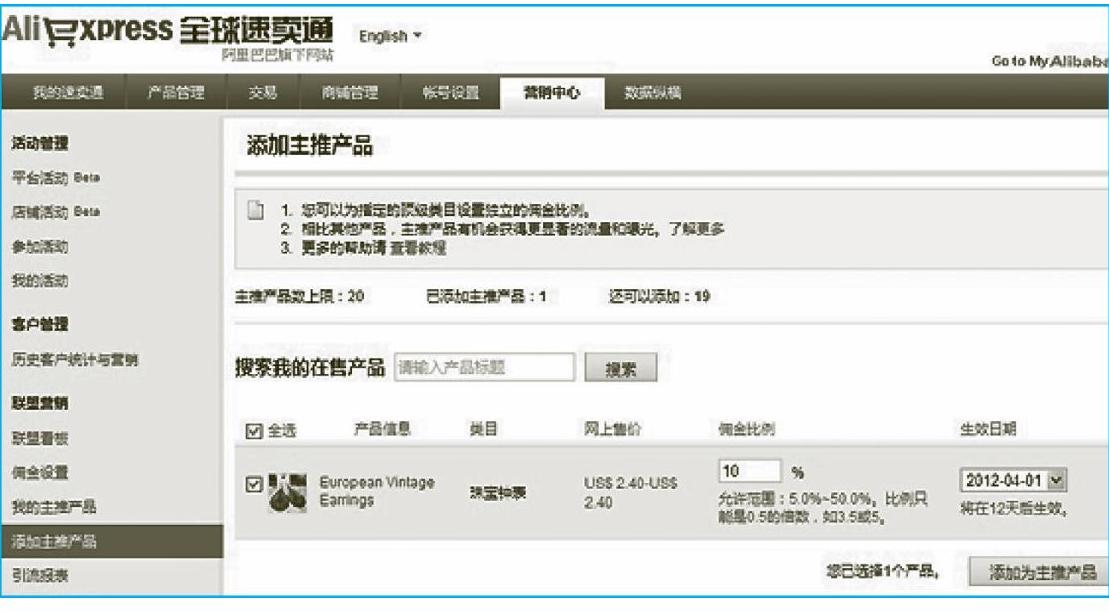Image resolution: width=1109 pixels, height=613 pixels.
Task: Select 添加主推产品 in sidebar
Action: click(112, 542)
